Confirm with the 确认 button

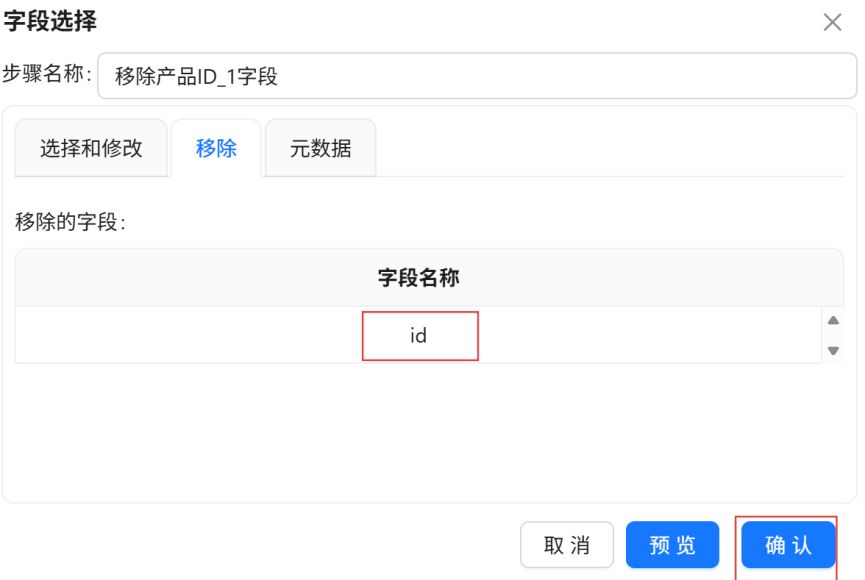click(x=788, y=545)
